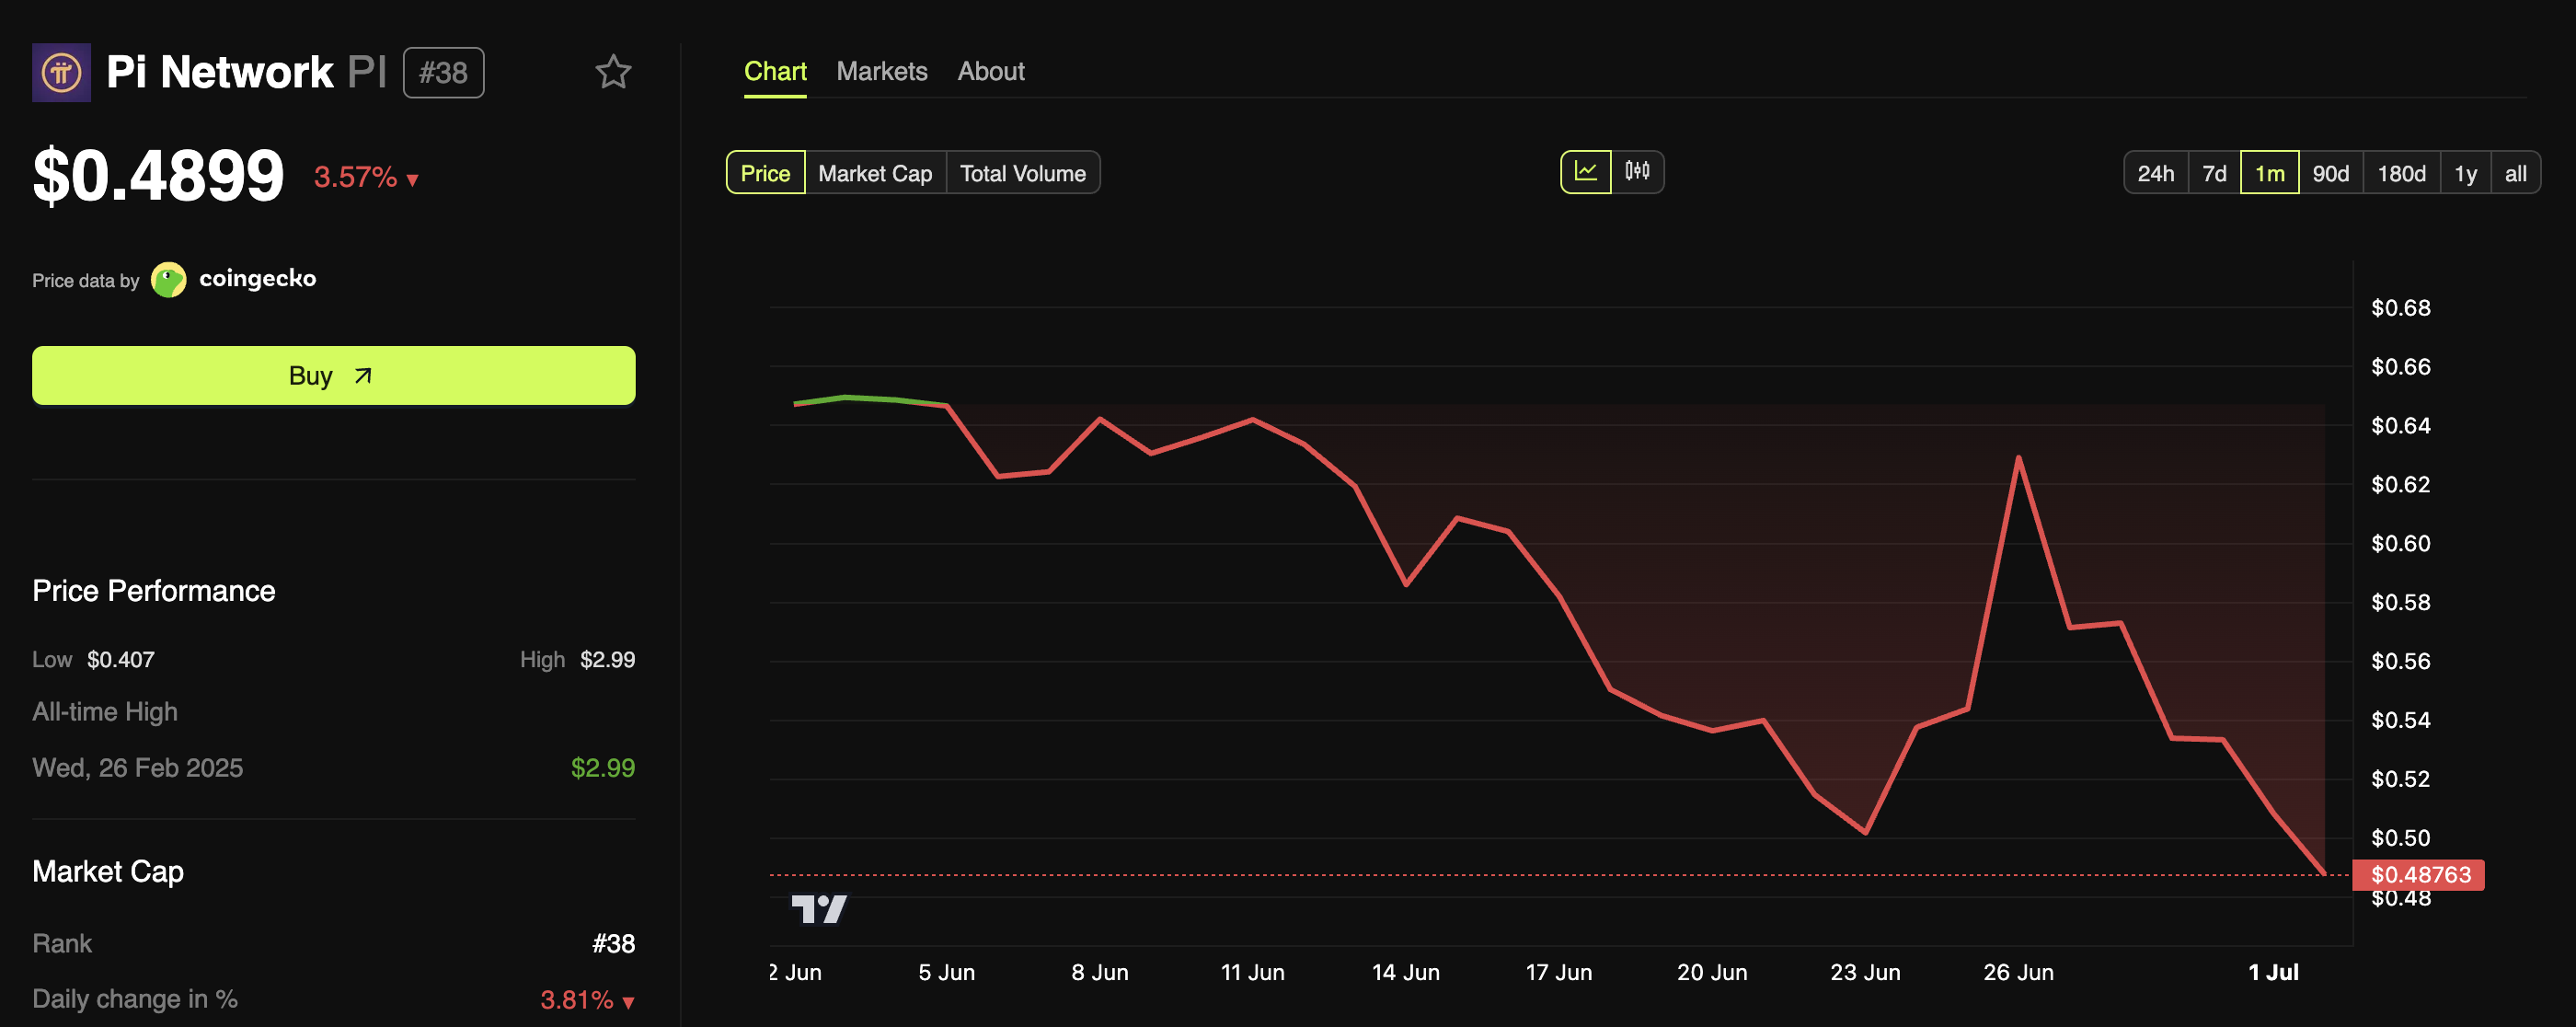Switch to line chart view icon

point(1585,172)
